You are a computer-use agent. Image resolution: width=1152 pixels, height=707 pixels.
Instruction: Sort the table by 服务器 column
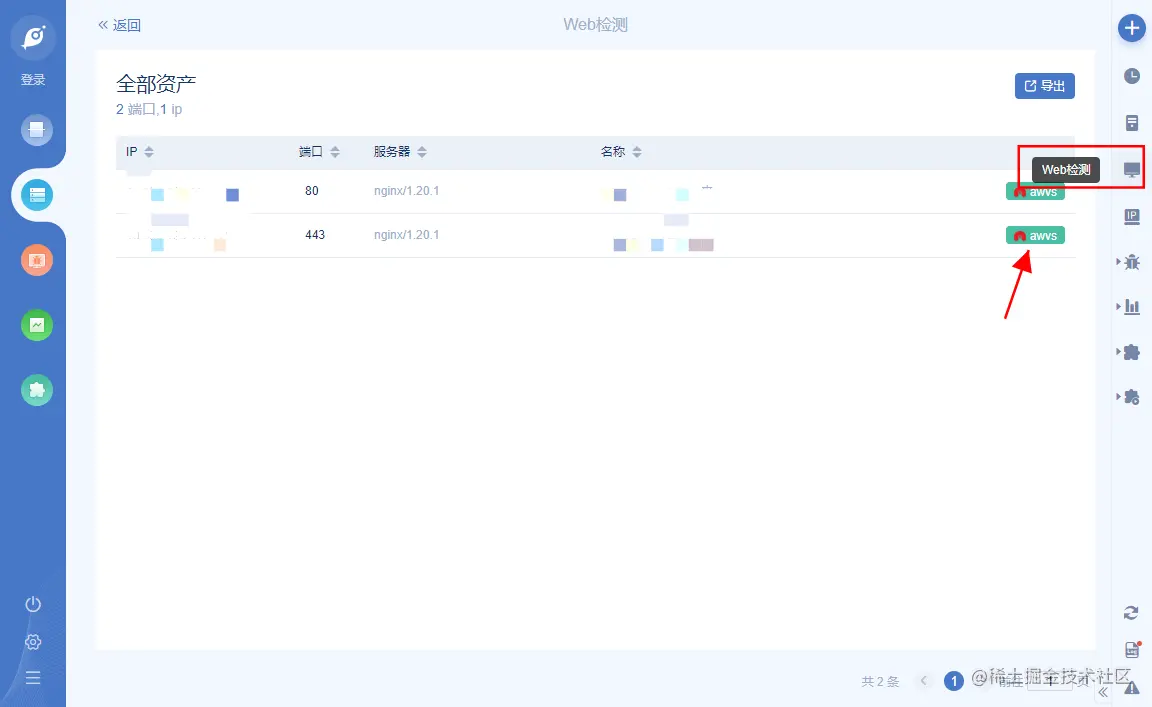pos(422,152)
